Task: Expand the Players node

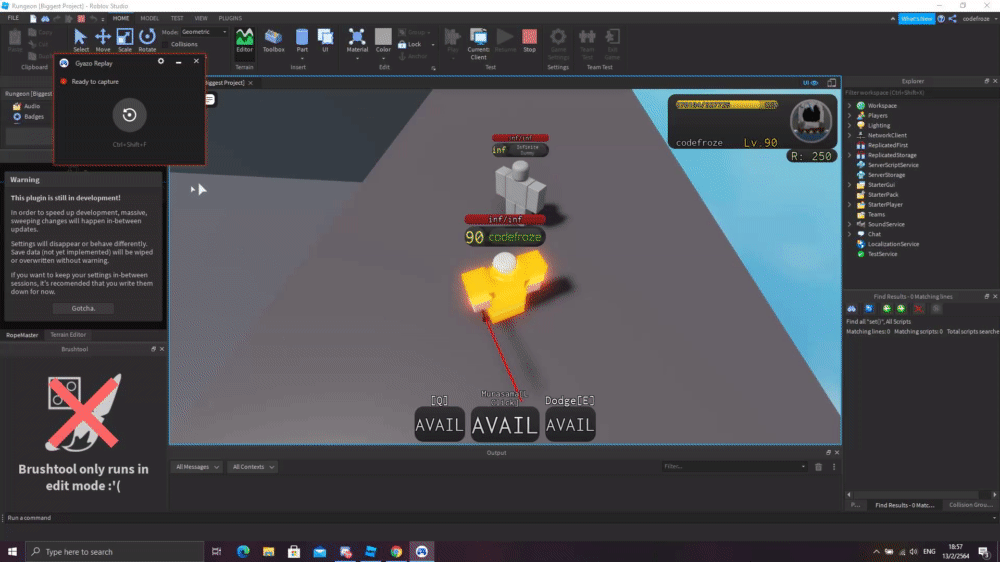Action: 849,115
